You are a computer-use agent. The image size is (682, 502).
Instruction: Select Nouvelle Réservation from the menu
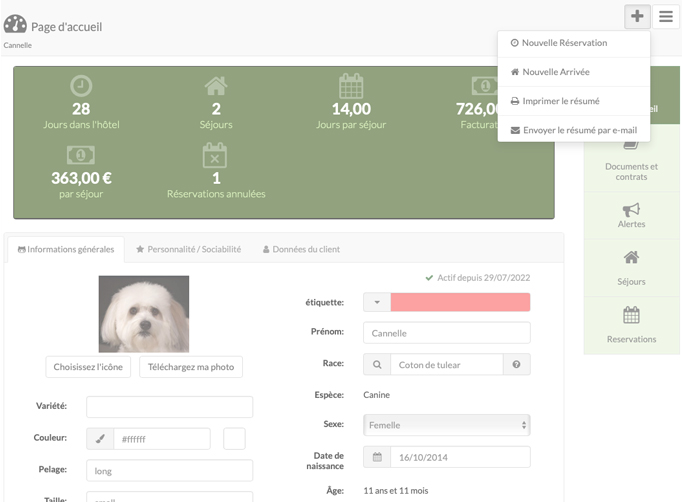(574, 43)
